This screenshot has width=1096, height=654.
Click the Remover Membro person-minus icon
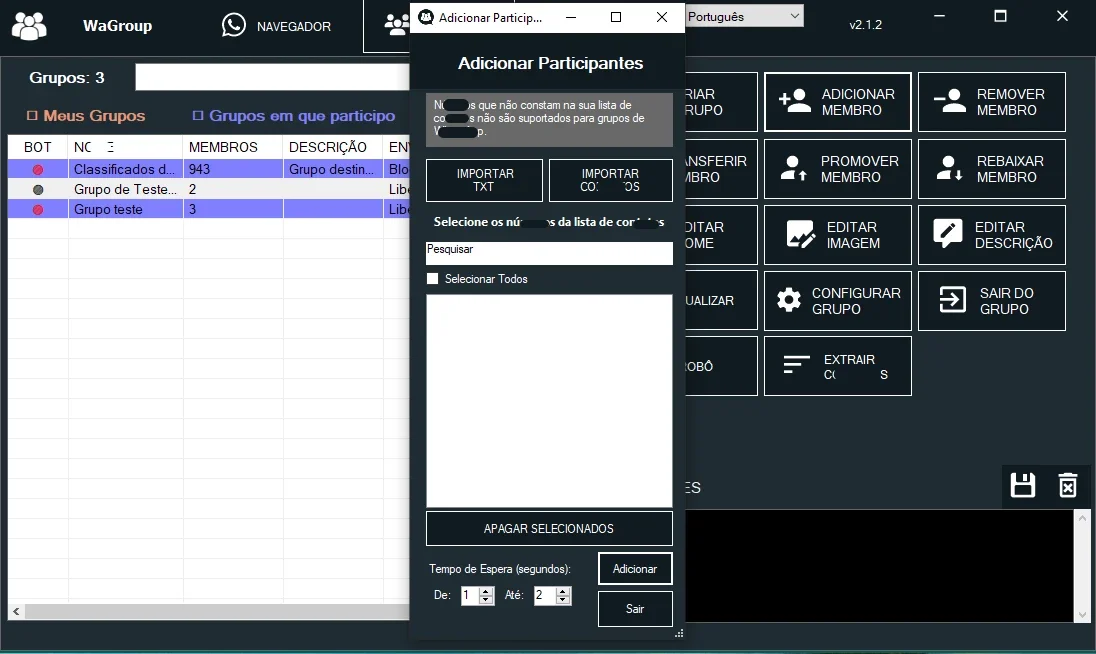click(x=950, y=101)
